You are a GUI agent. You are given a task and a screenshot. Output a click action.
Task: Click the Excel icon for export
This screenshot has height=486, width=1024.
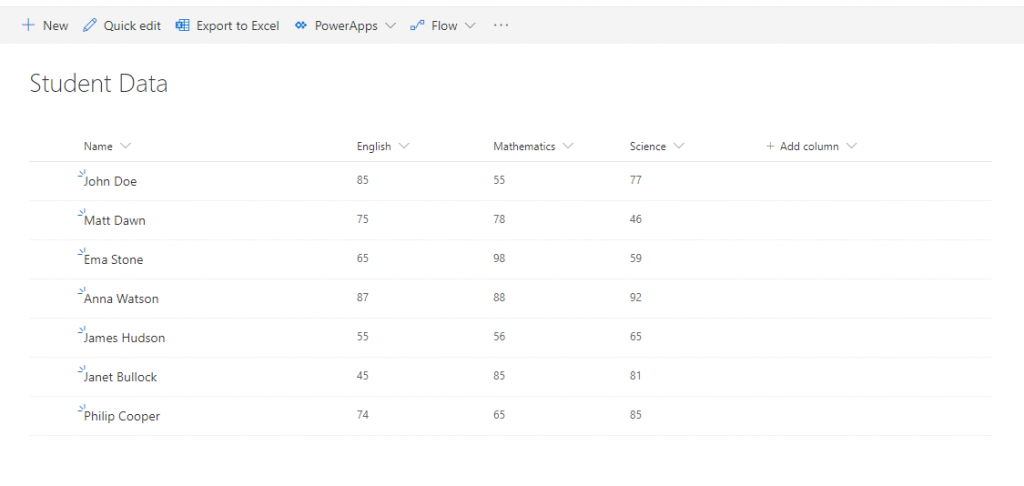pos(182,25)
